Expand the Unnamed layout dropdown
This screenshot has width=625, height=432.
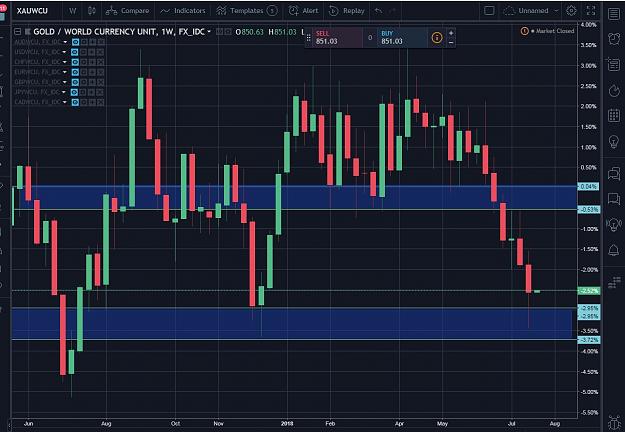coord(556,11)
